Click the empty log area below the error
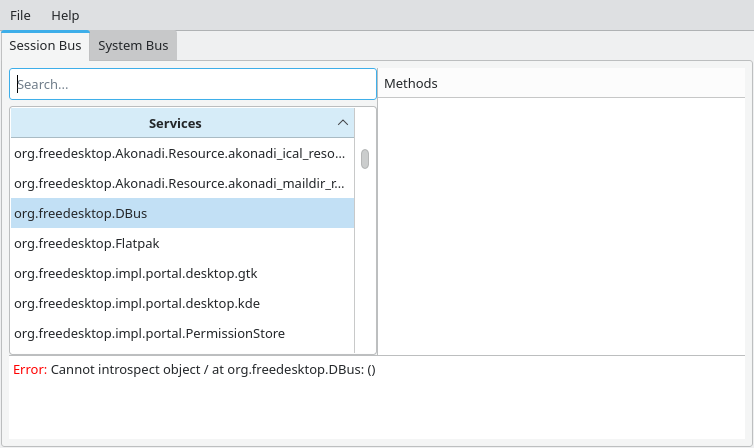Viewport: 754px width, 448px height. pyautogui.click(x=377, y=409)
